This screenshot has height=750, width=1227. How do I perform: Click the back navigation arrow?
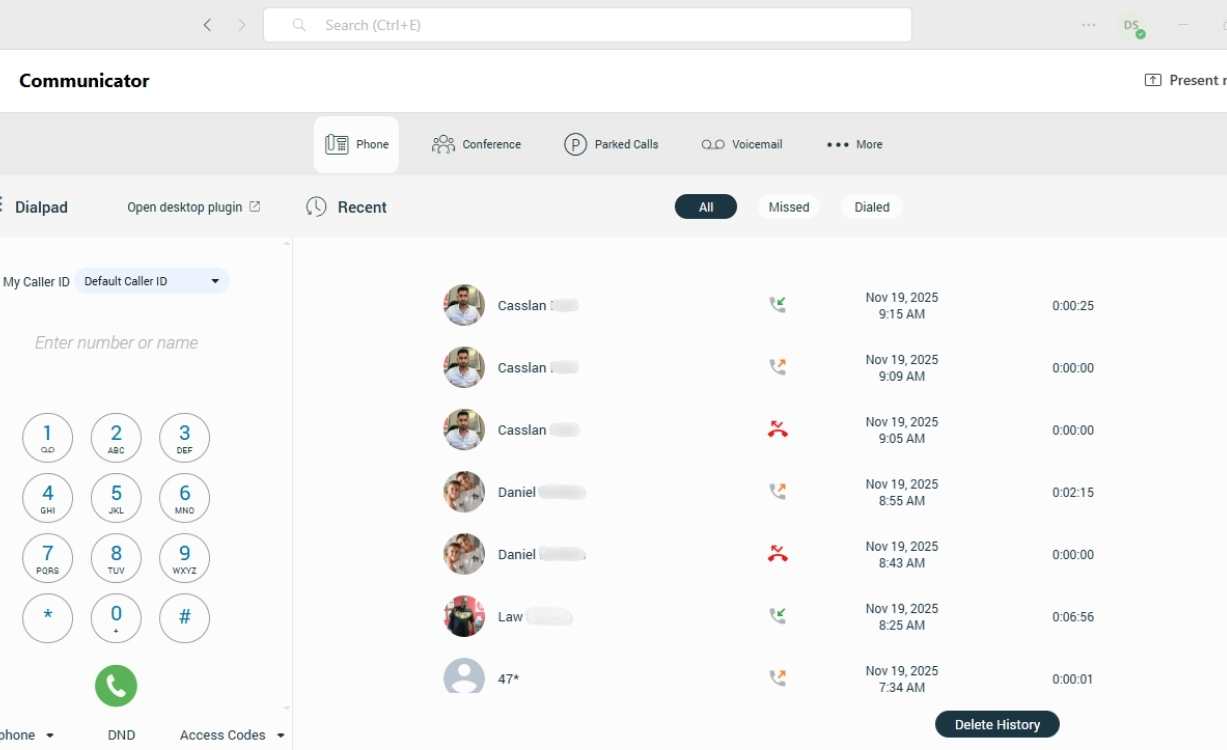207,25
